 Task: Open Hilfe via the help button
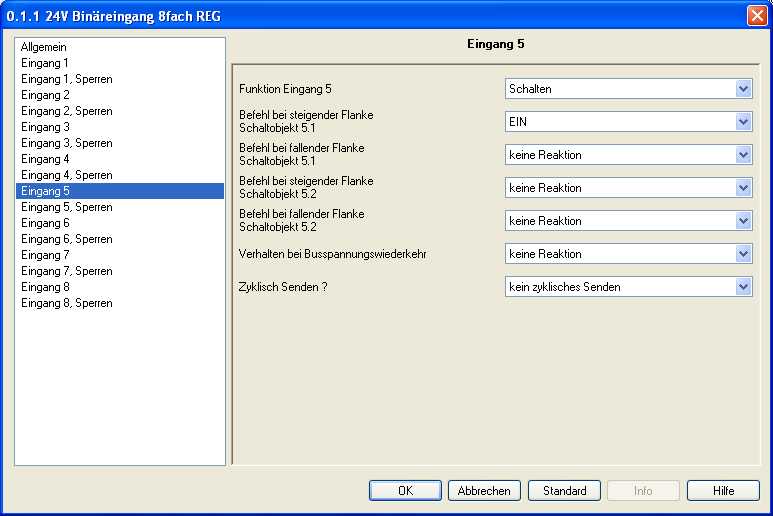coord(723,491)
